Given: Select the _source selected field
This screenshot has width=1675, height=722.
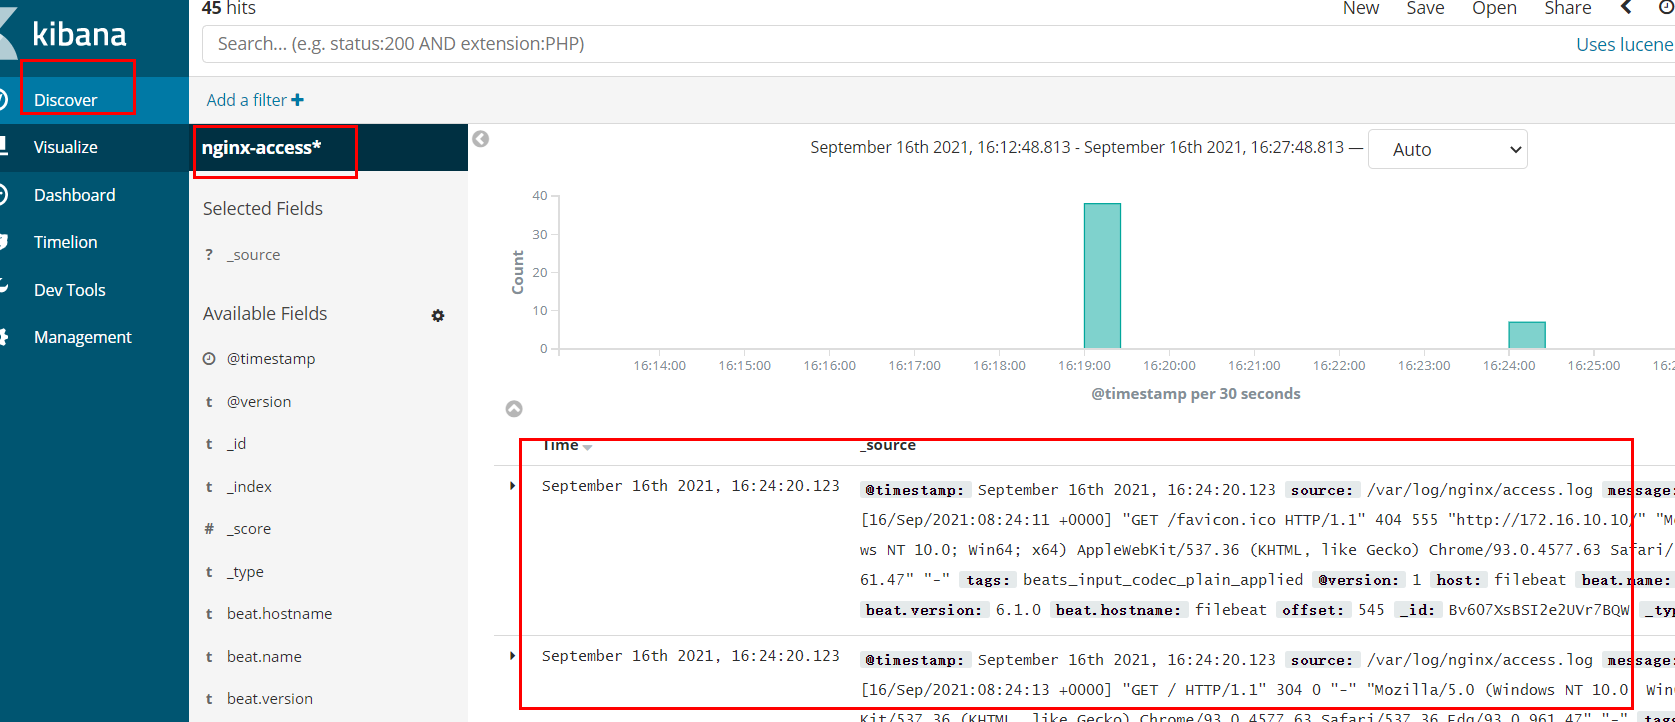Looking at the screenshot, I should coord(253,255).
